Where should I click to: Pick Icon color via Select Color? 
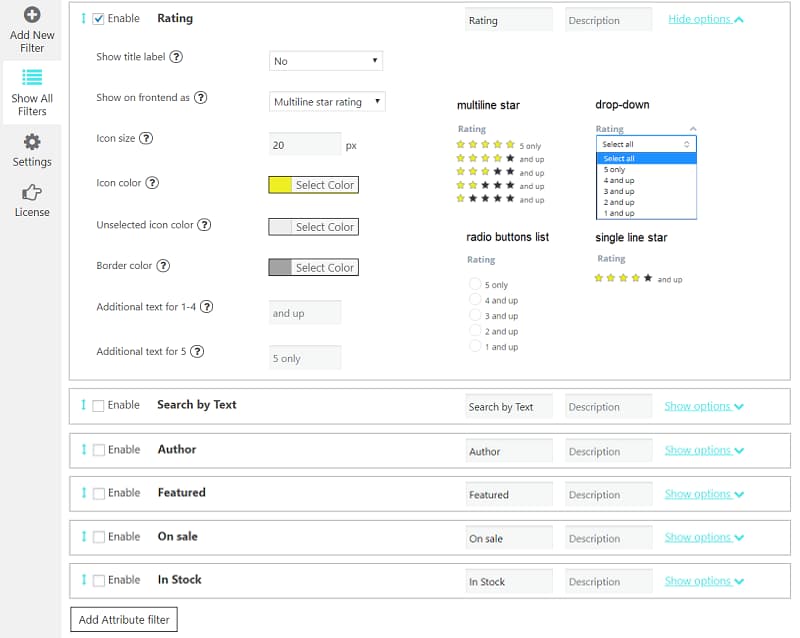coord(313,185)
